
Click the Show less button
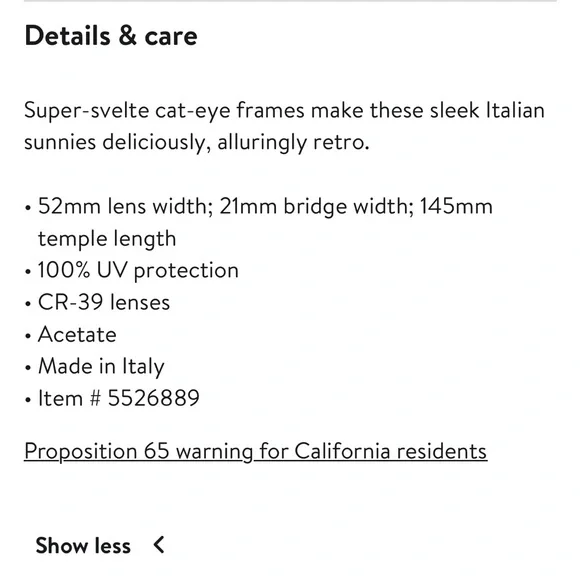pyautogui.click(x=100, y=545)
